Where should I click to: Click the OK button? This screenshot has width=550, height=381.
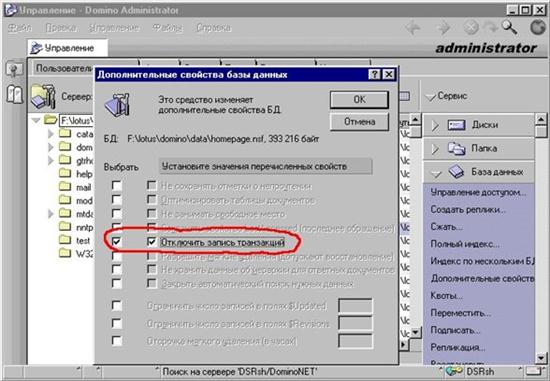[x=359, y=100]
